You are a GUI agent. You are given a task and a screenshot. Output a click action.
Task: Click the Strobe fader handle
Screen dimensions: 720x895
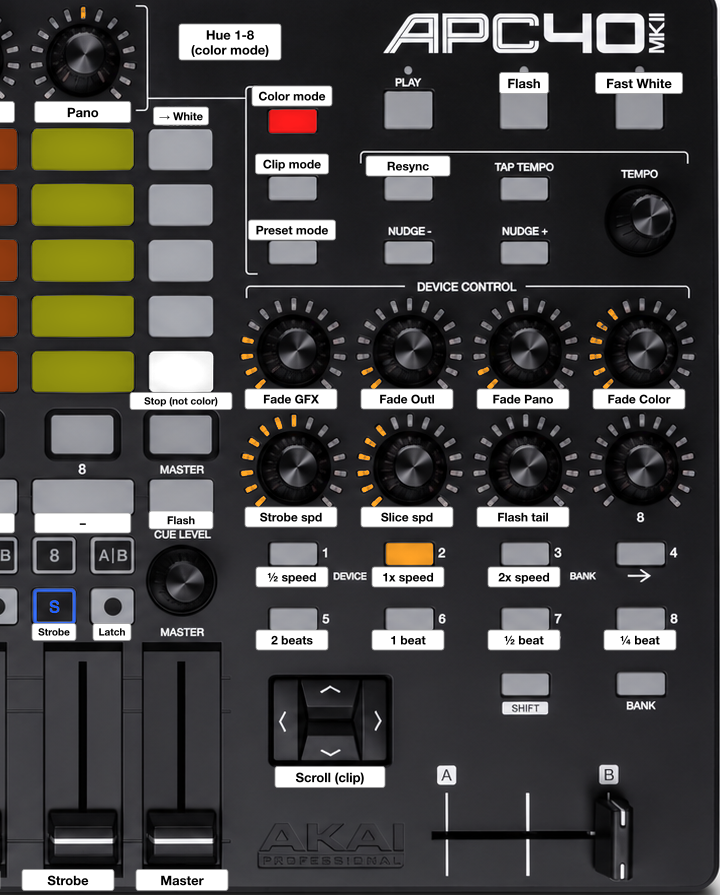[83, 838]
